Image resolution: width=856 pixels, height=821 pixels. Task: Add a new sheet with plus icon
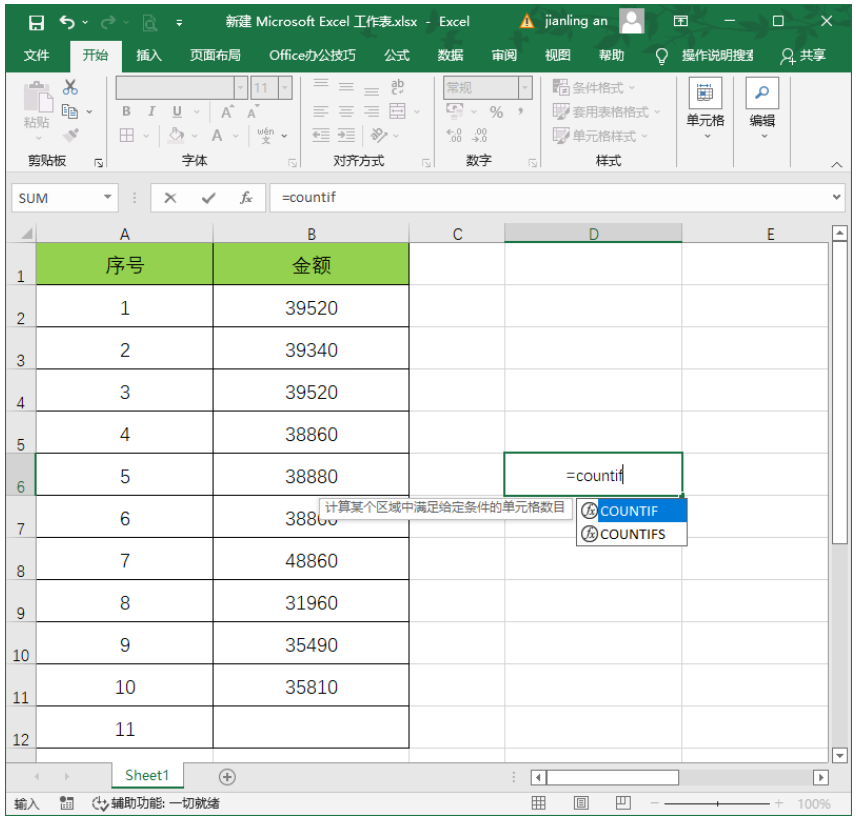pyautogui.click(x=227, y=777)
